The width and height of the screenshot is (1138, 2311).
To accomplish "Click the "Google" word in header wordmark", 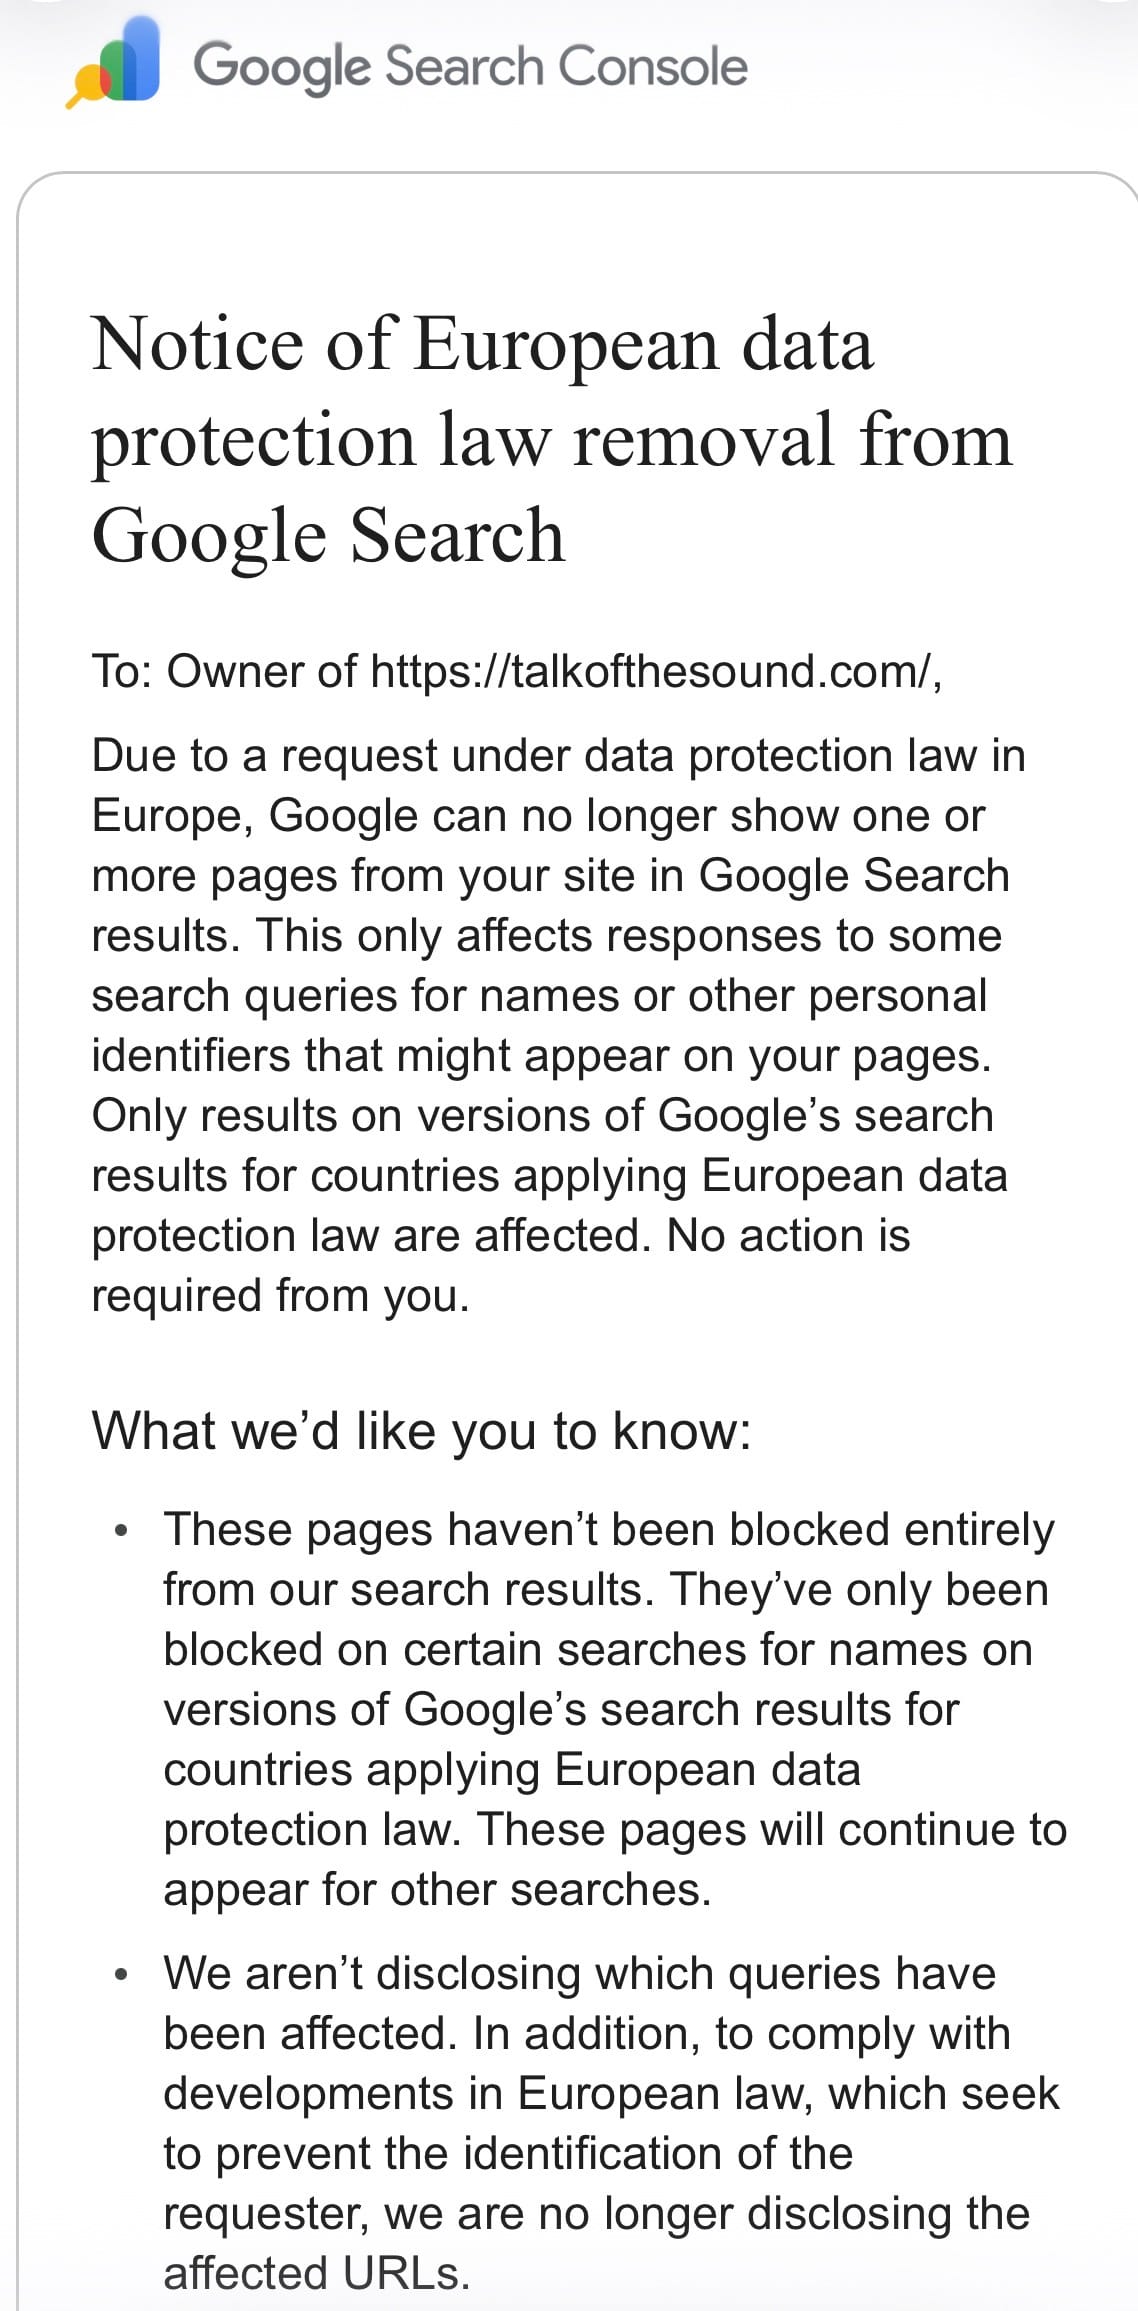I will pos(283,67).
